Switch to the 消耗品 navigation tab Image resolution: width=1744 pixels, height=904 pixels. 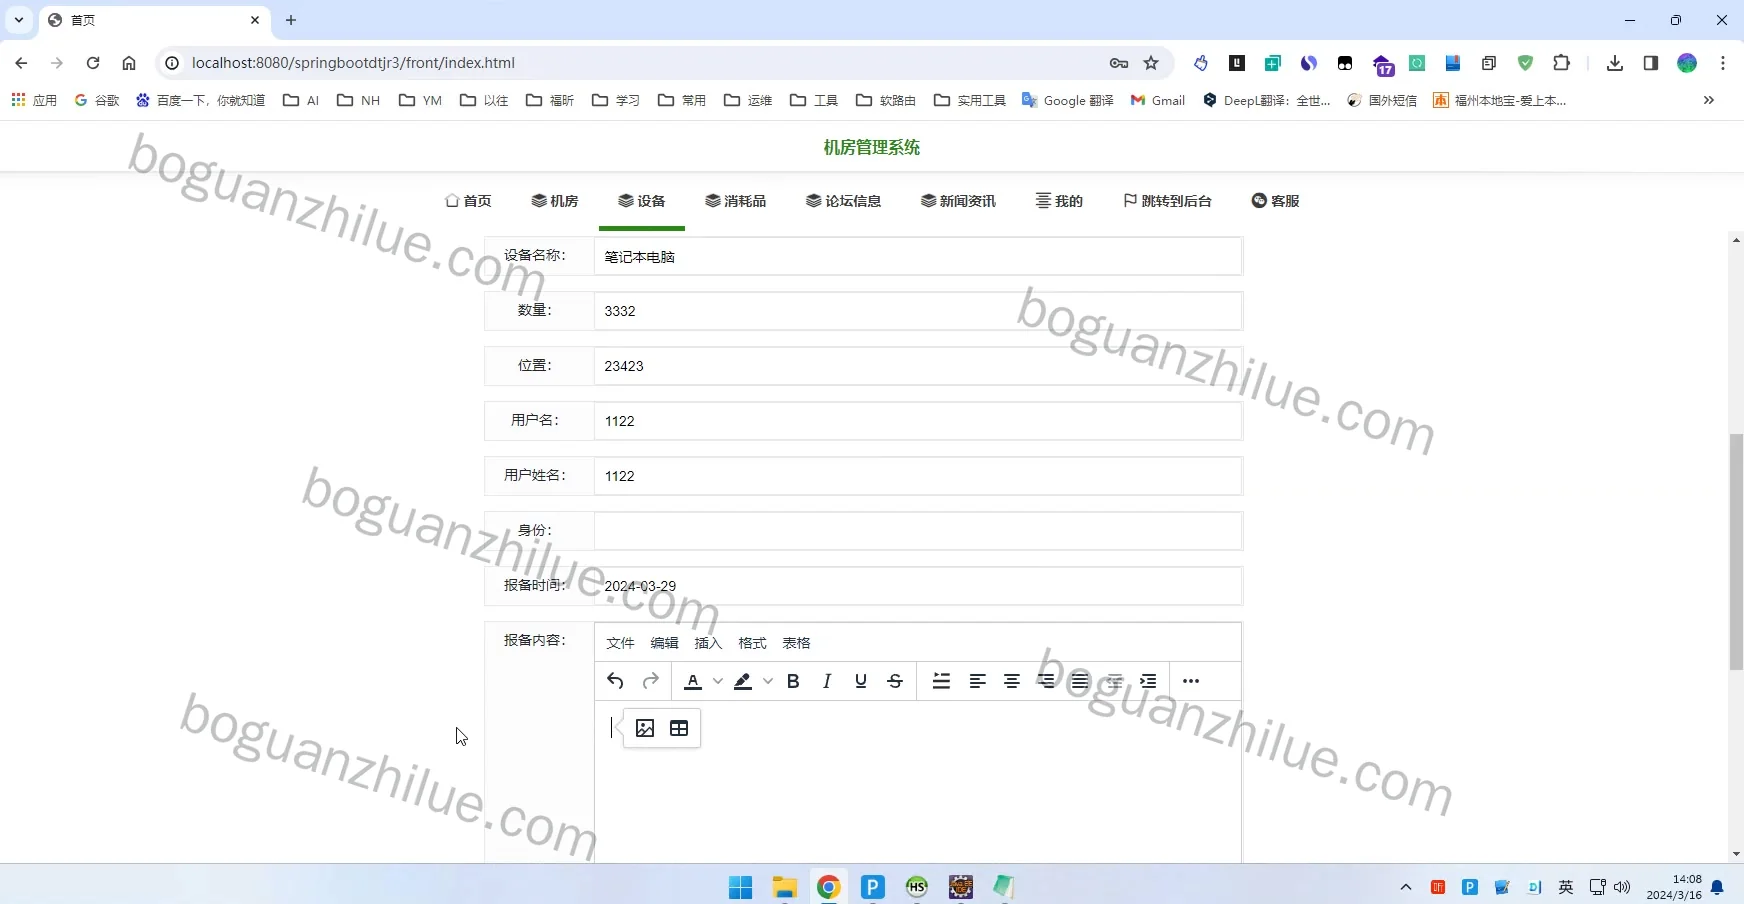(735, 201)
